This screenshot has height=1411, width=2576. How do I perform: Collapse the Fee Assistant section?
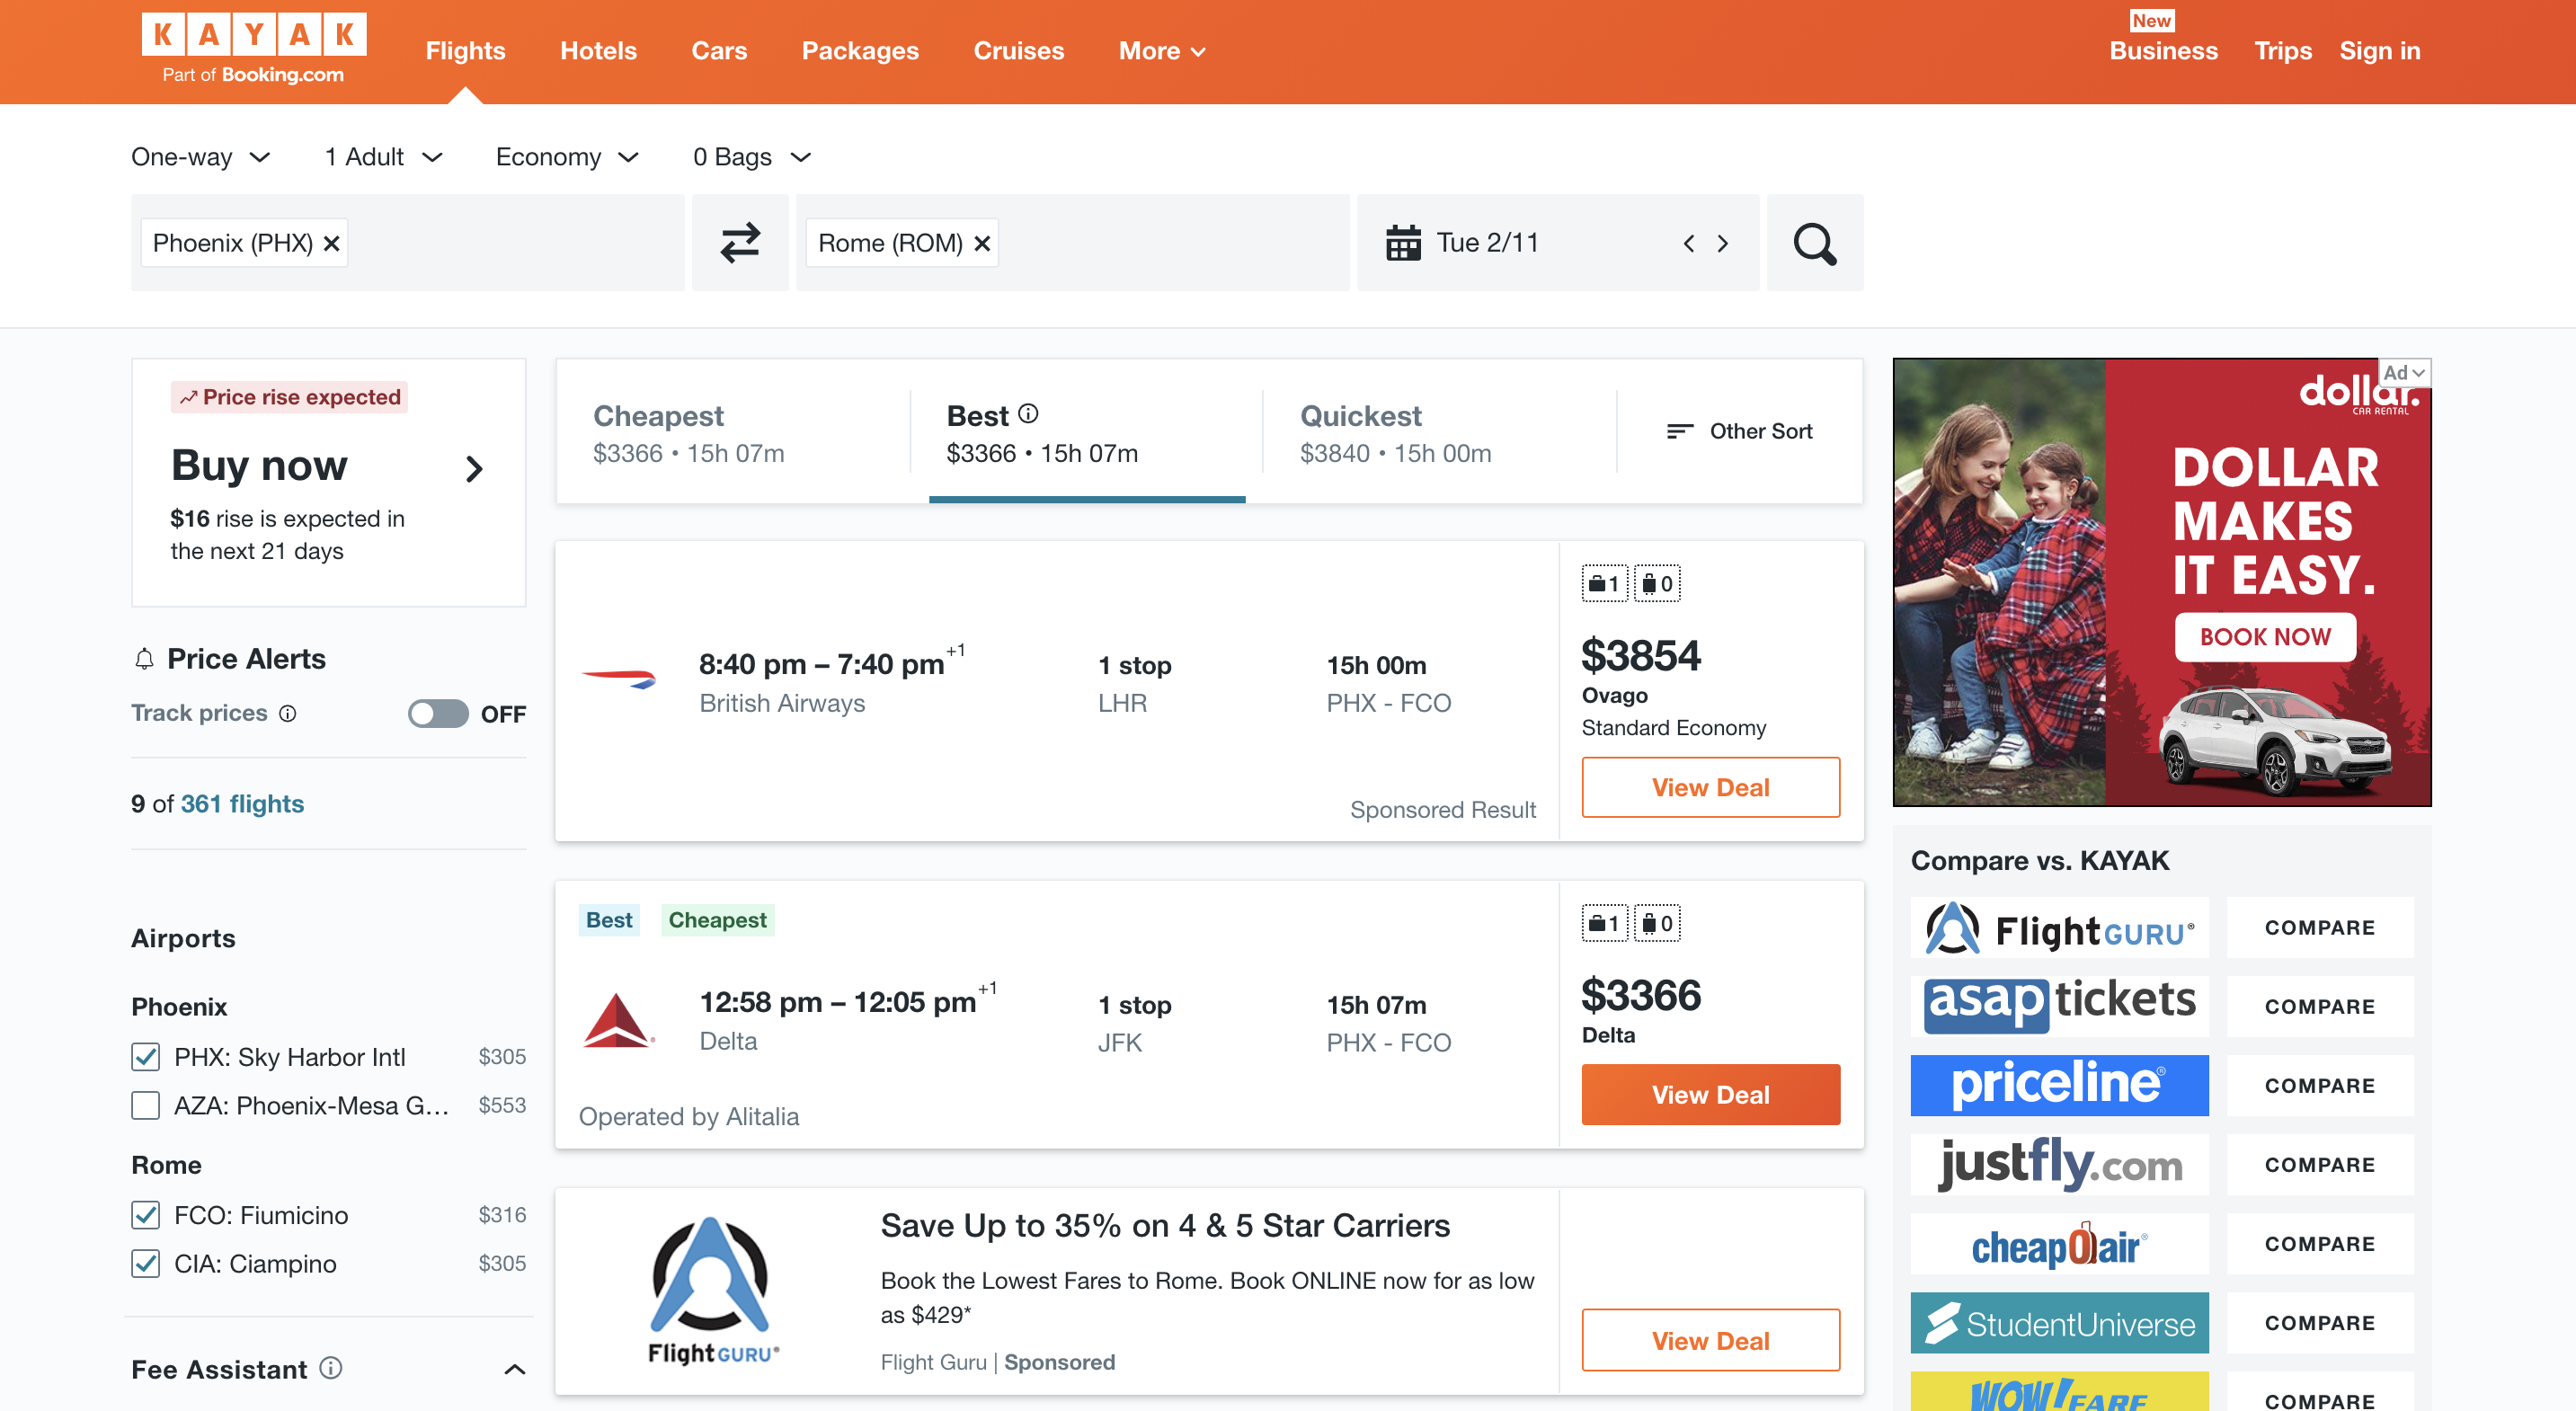point(515,1369)
